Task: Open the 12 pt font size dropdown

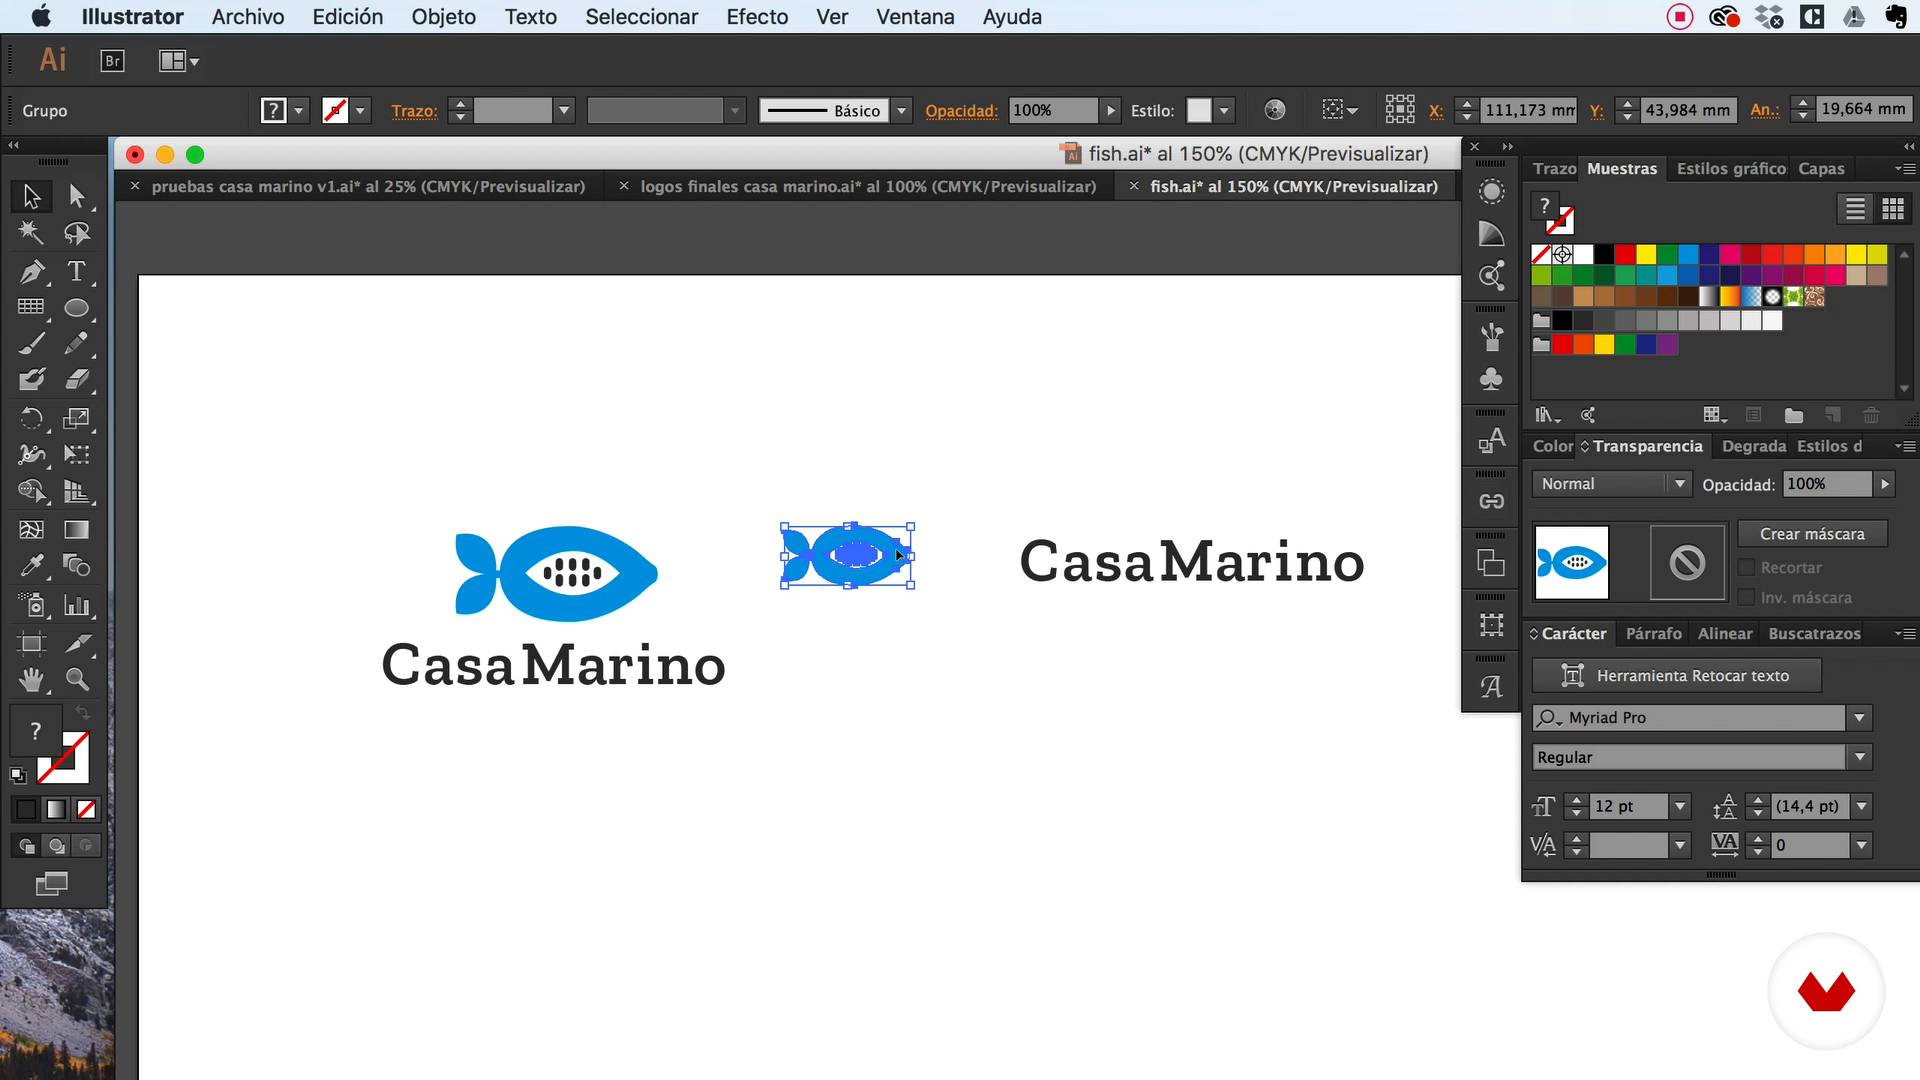Action: (1680, 806)
